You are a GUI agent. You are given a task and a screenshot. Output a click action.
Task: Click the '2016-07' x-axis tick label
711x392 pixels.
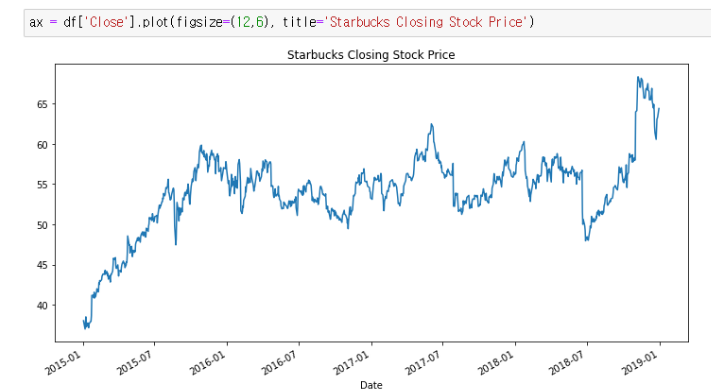pos(280,363)
